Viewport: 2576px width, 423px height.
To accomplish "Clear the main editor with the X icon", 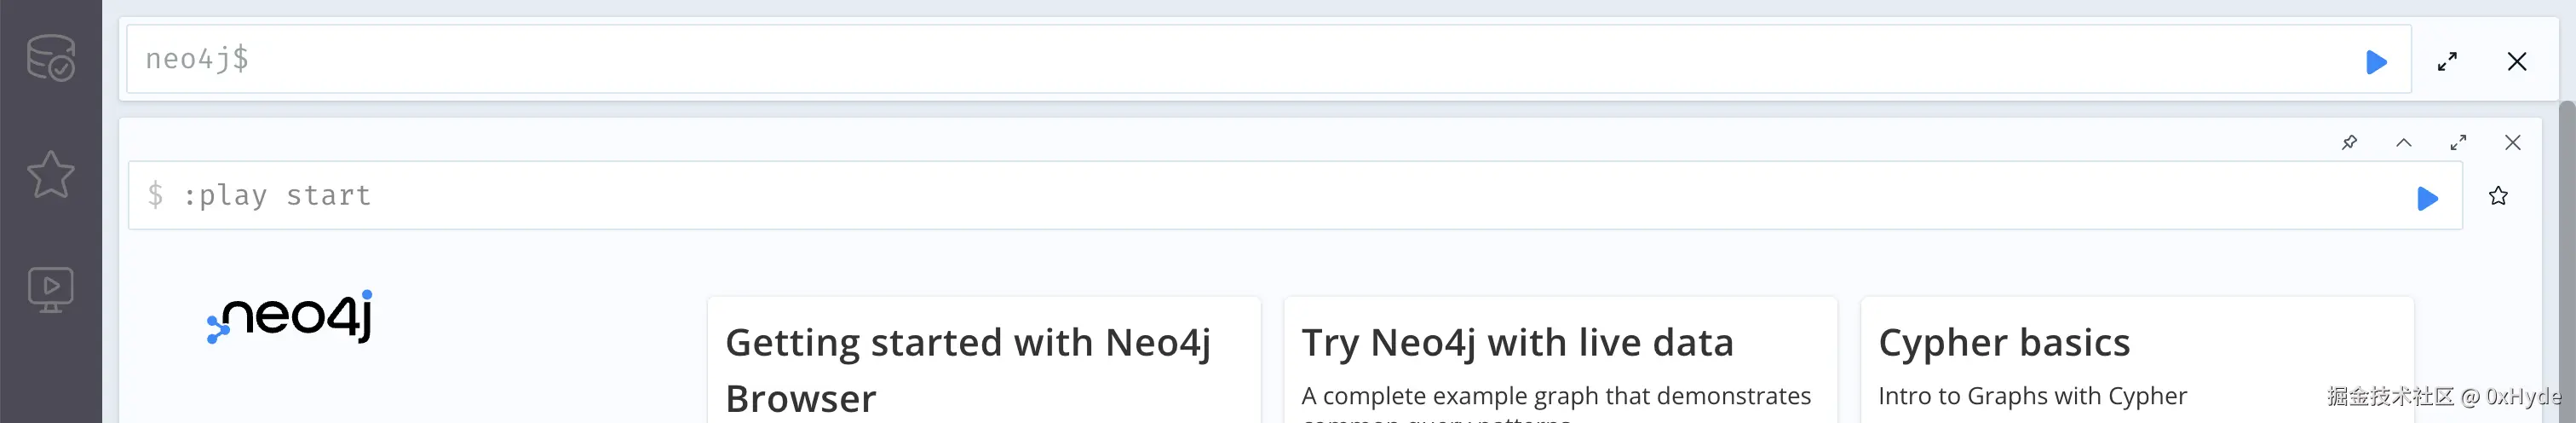I will pyautogui.click(x=2517, y=62).
